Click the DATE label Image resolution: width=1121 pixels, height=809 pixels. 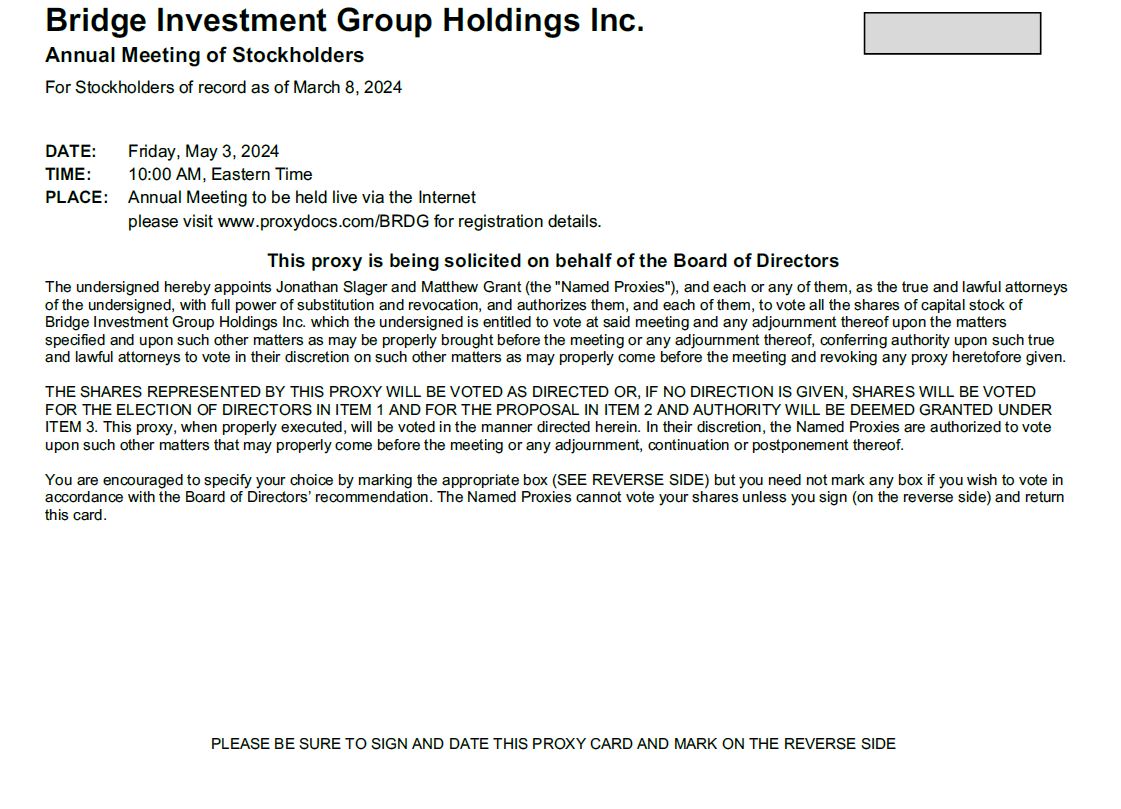pos(70,151)
